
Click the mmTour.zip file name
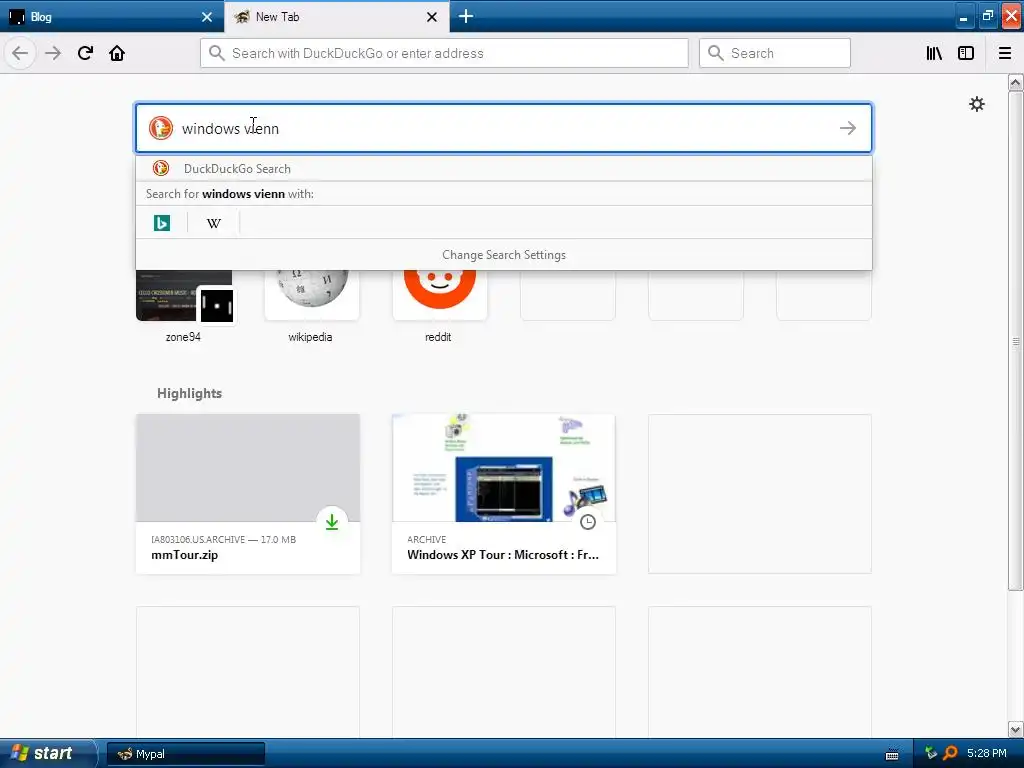185,555
